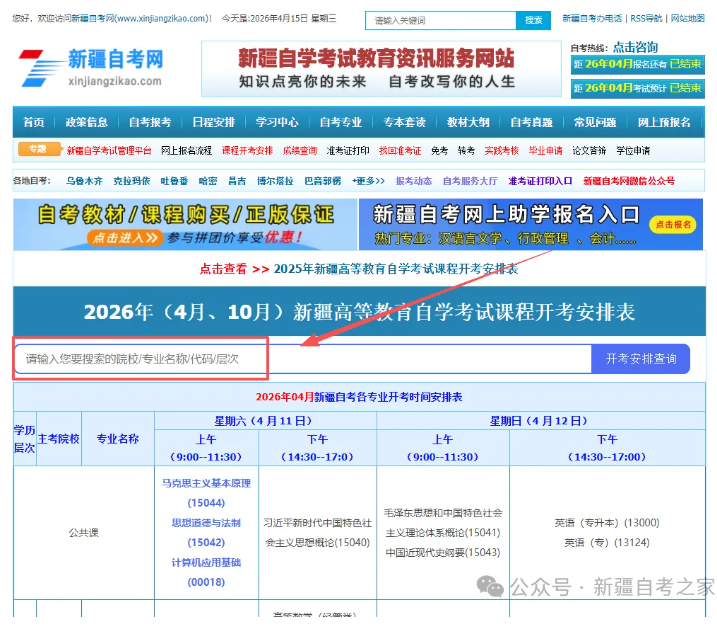Click the 院校/专业名称 search input field
Screen dimensions: 717x628
tap(303, 359)
